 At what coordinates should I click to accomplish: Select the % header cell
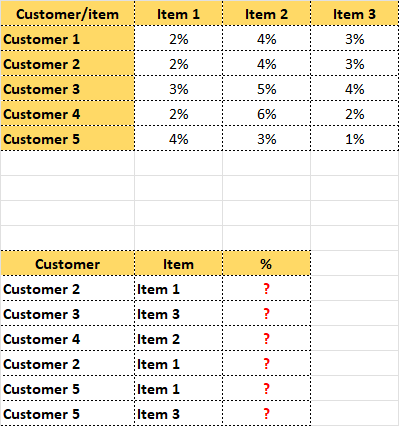[266, 263]
